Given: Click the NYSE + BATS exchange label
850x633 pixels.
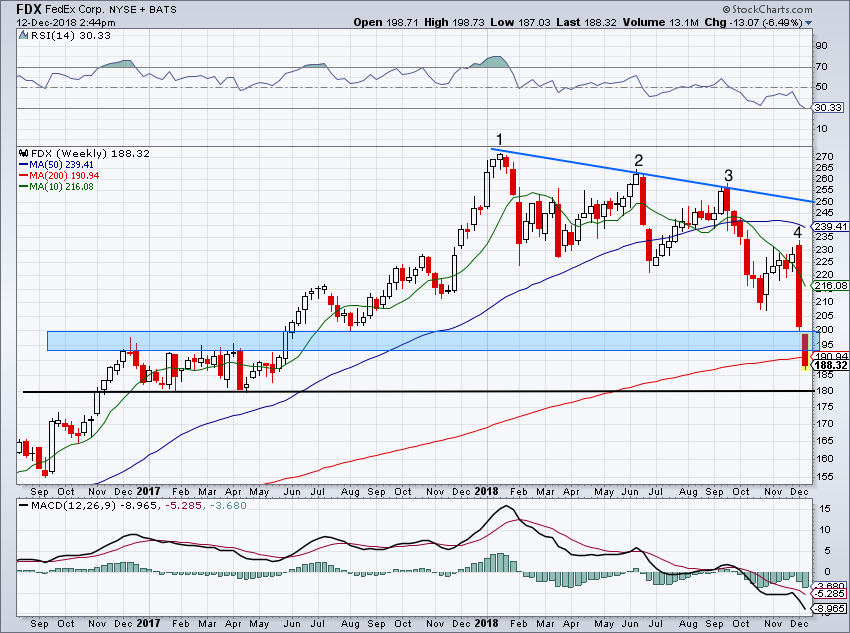Looking at the screenshot, I should pyautogui.click(x=143, y=9).
